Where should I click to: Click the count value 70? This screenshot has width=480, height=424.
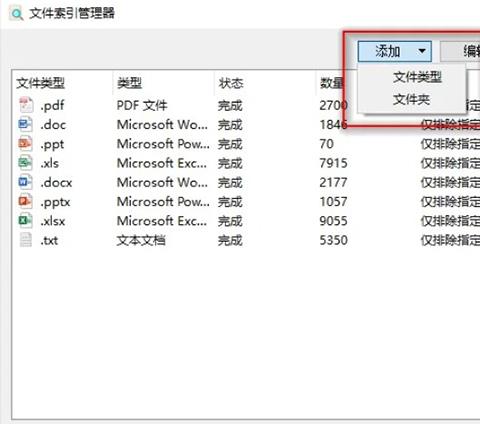click(327, 144)
